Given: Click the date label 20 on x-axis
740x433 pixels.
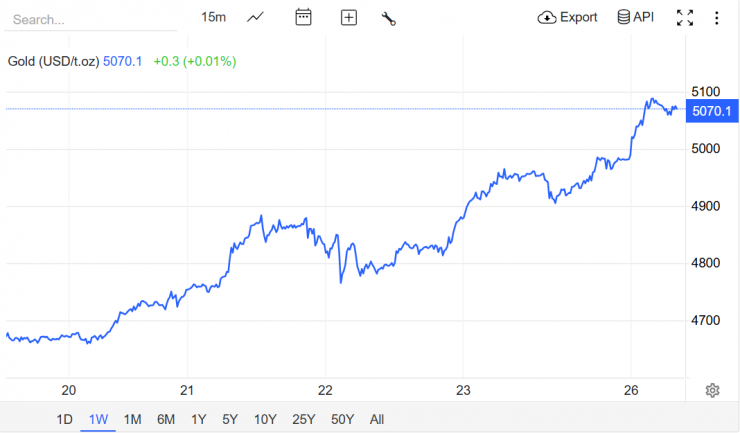Looking at the screenshot, I should pyautogui.click(x=68, y=391).
